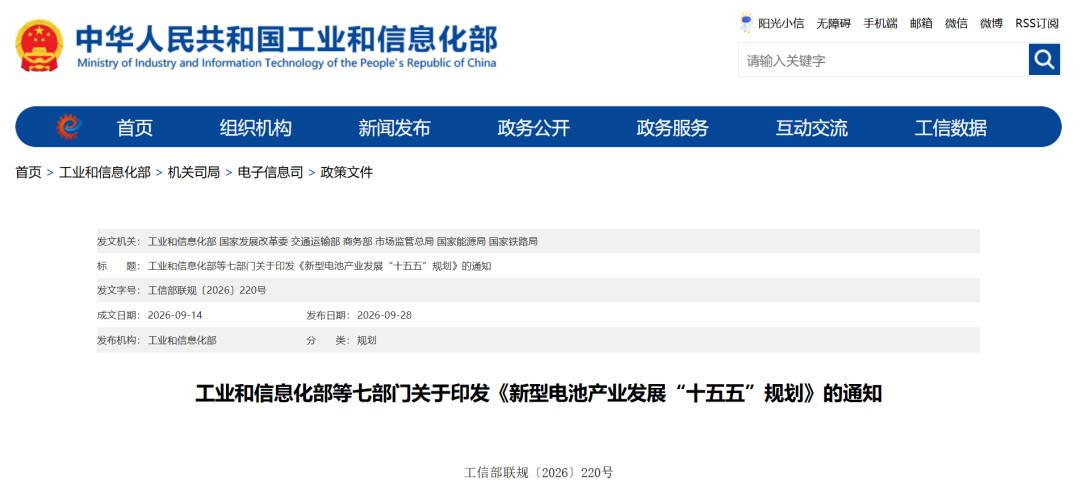Click the magnifier search button
The height and width of the screenshot is (501, 1080).
point(1044,60)
